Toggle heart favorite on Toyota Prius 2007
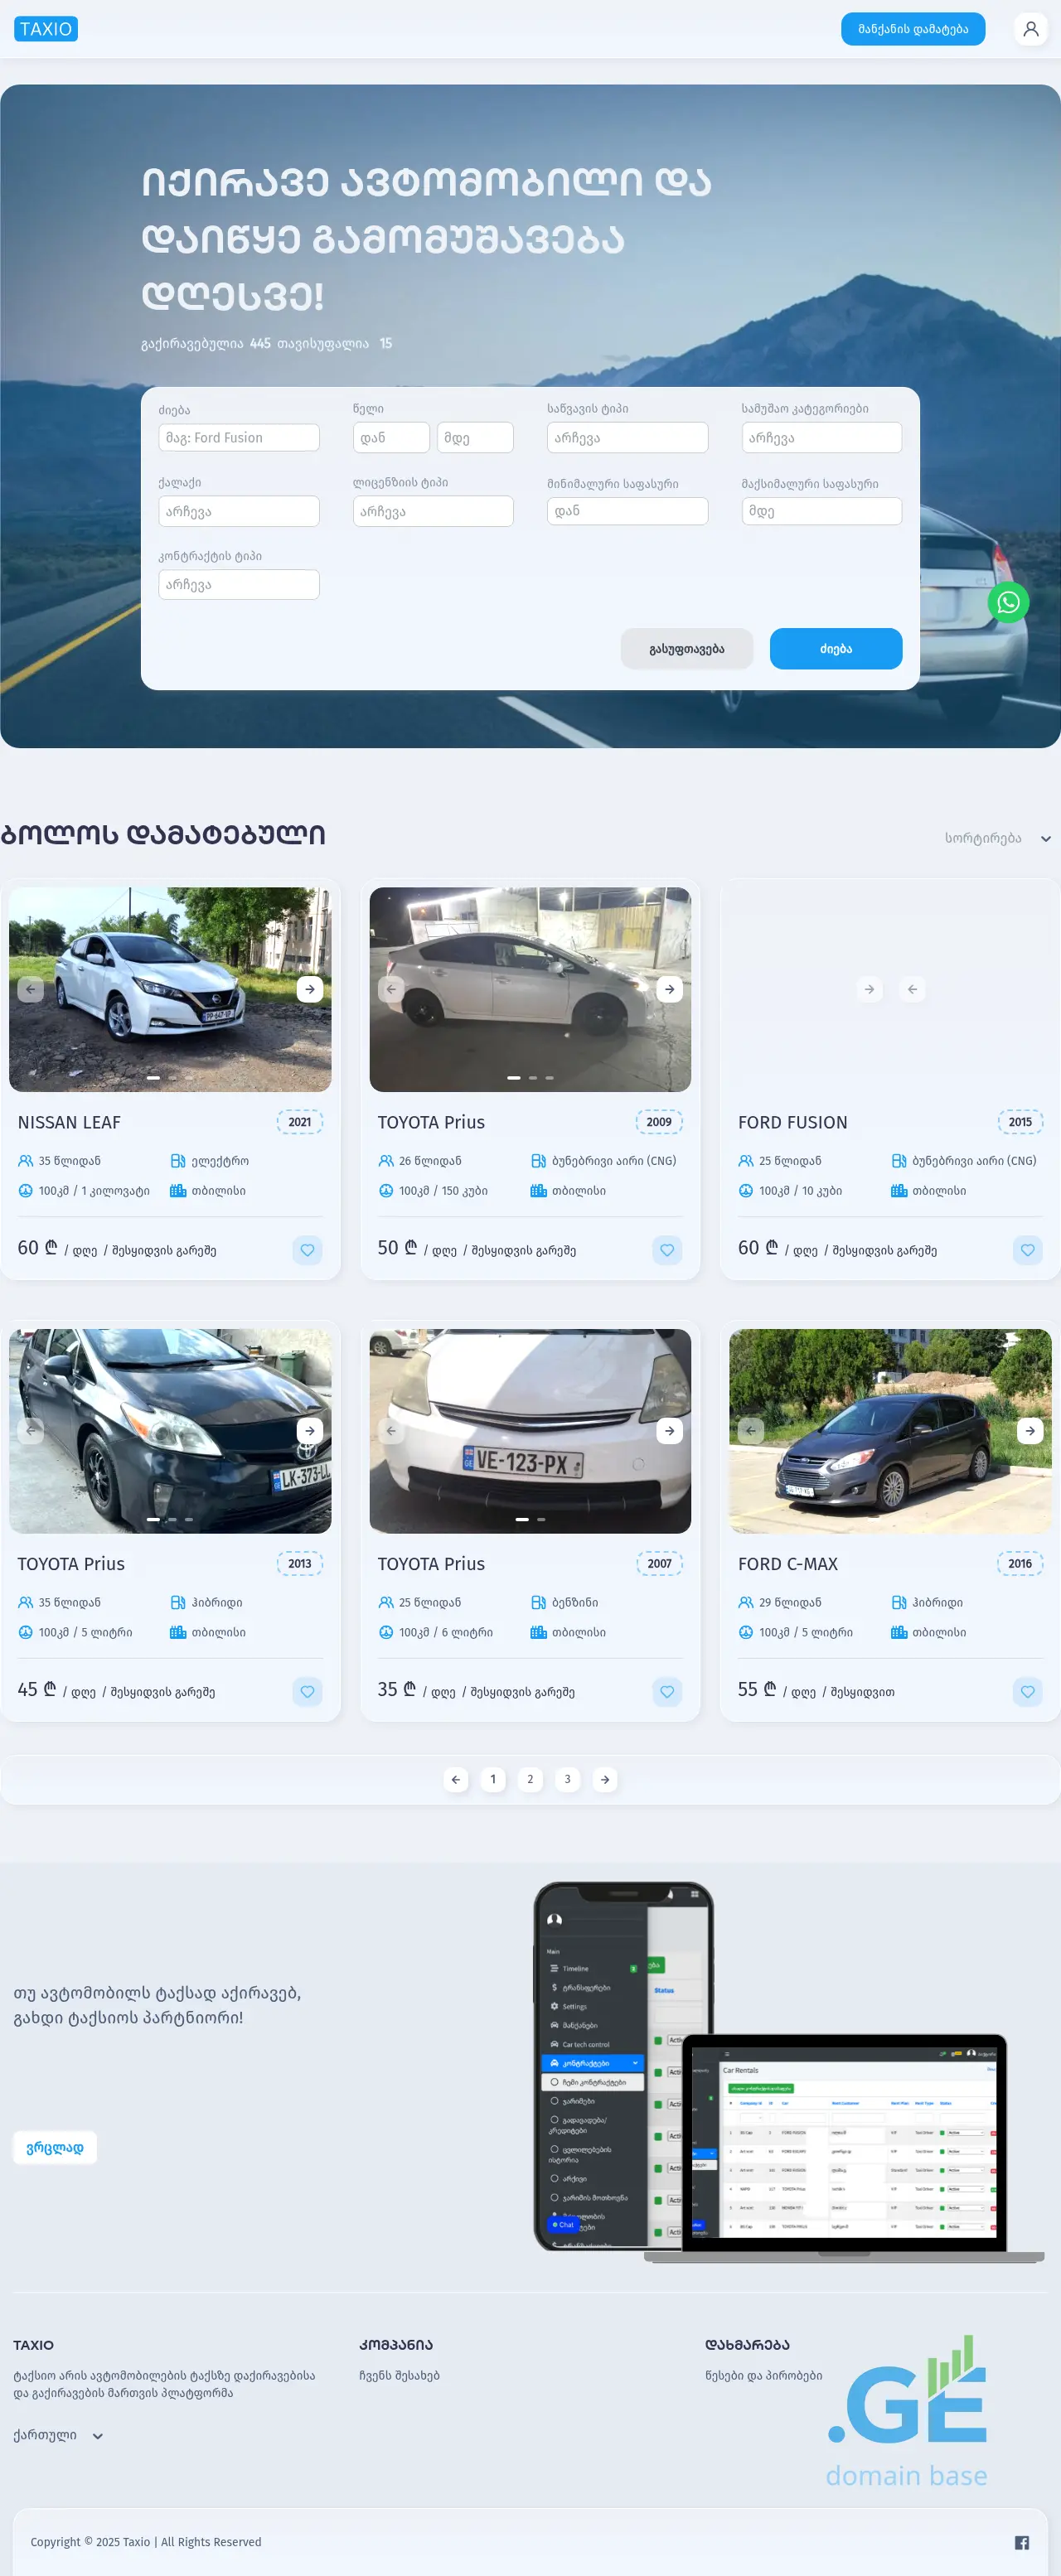 (667, 1691)
